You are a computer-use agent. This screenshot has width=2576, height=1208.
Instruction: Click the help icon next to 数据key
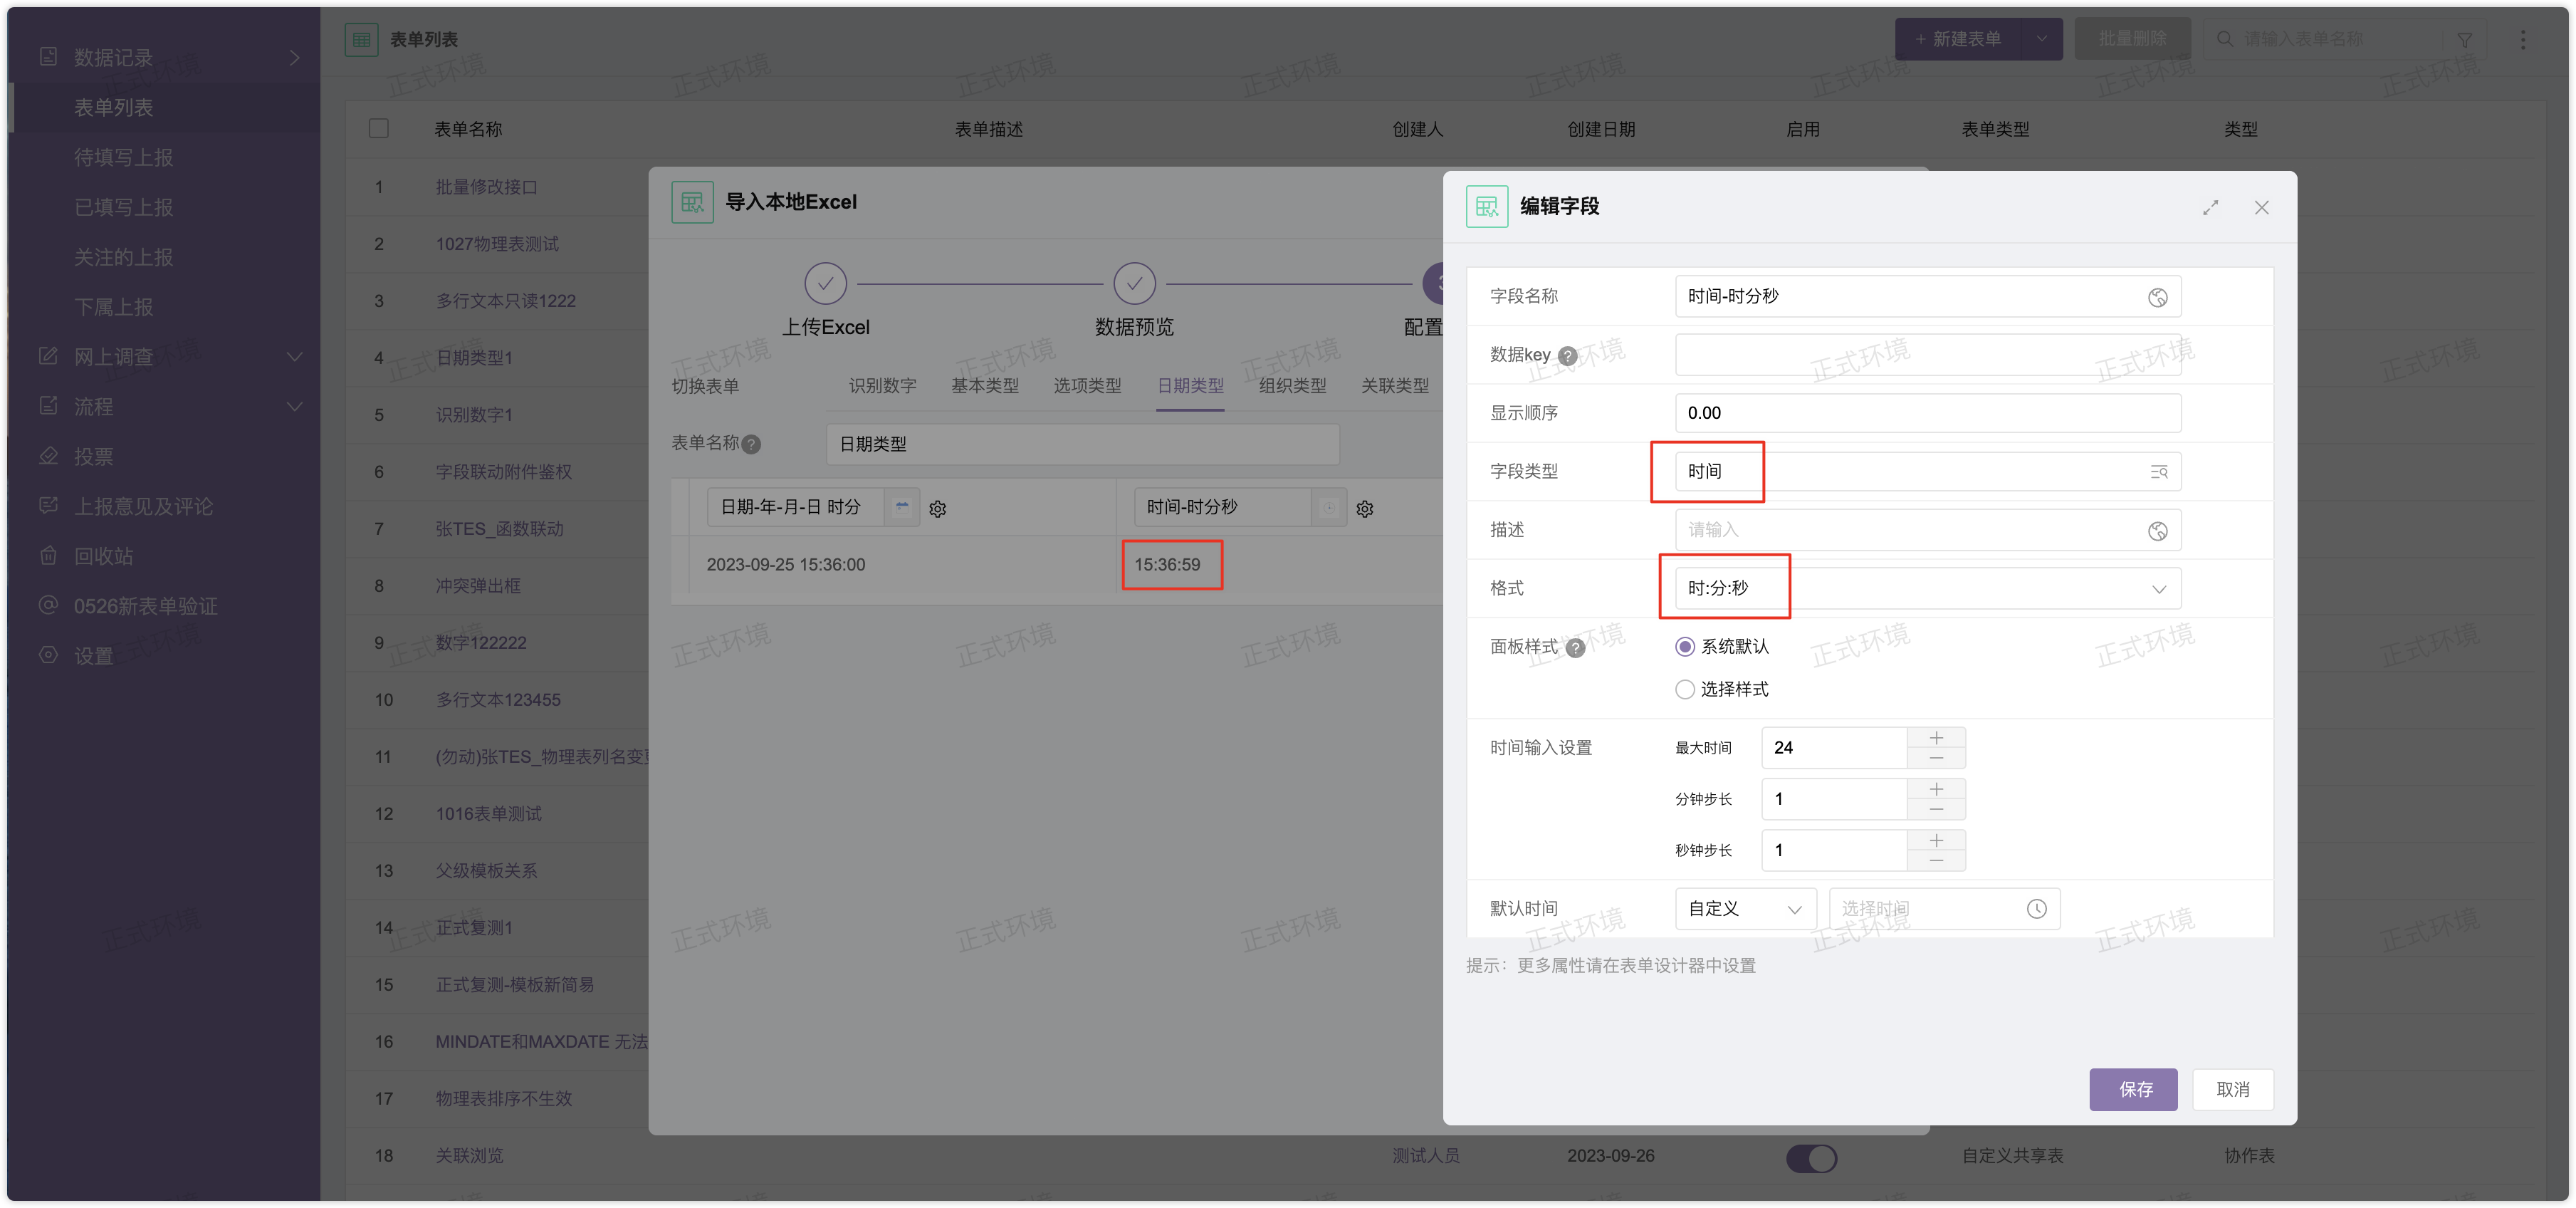coord(1568,356)
